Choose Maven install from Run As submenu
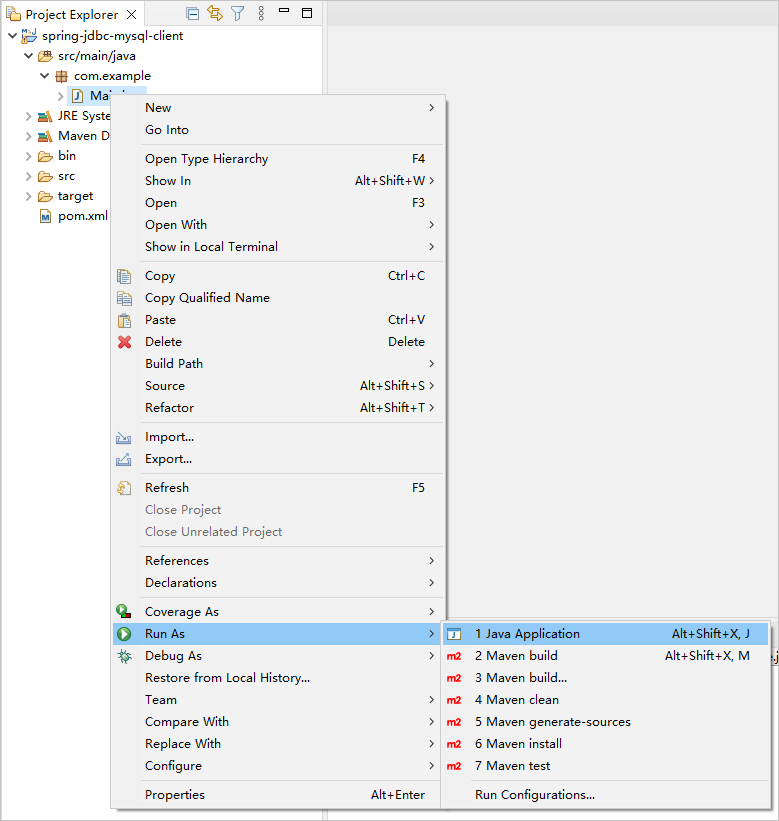This screenshot has height=821, width=779. pos(518,744)
